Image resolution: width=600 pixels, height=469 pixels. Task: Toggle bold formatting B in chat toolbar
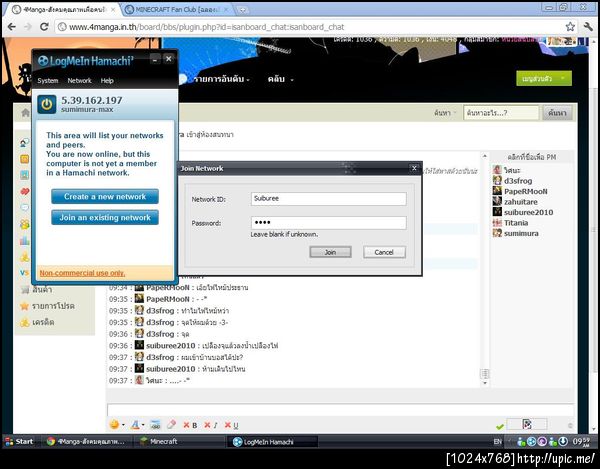pyautogui.click(x=190, y=425)
